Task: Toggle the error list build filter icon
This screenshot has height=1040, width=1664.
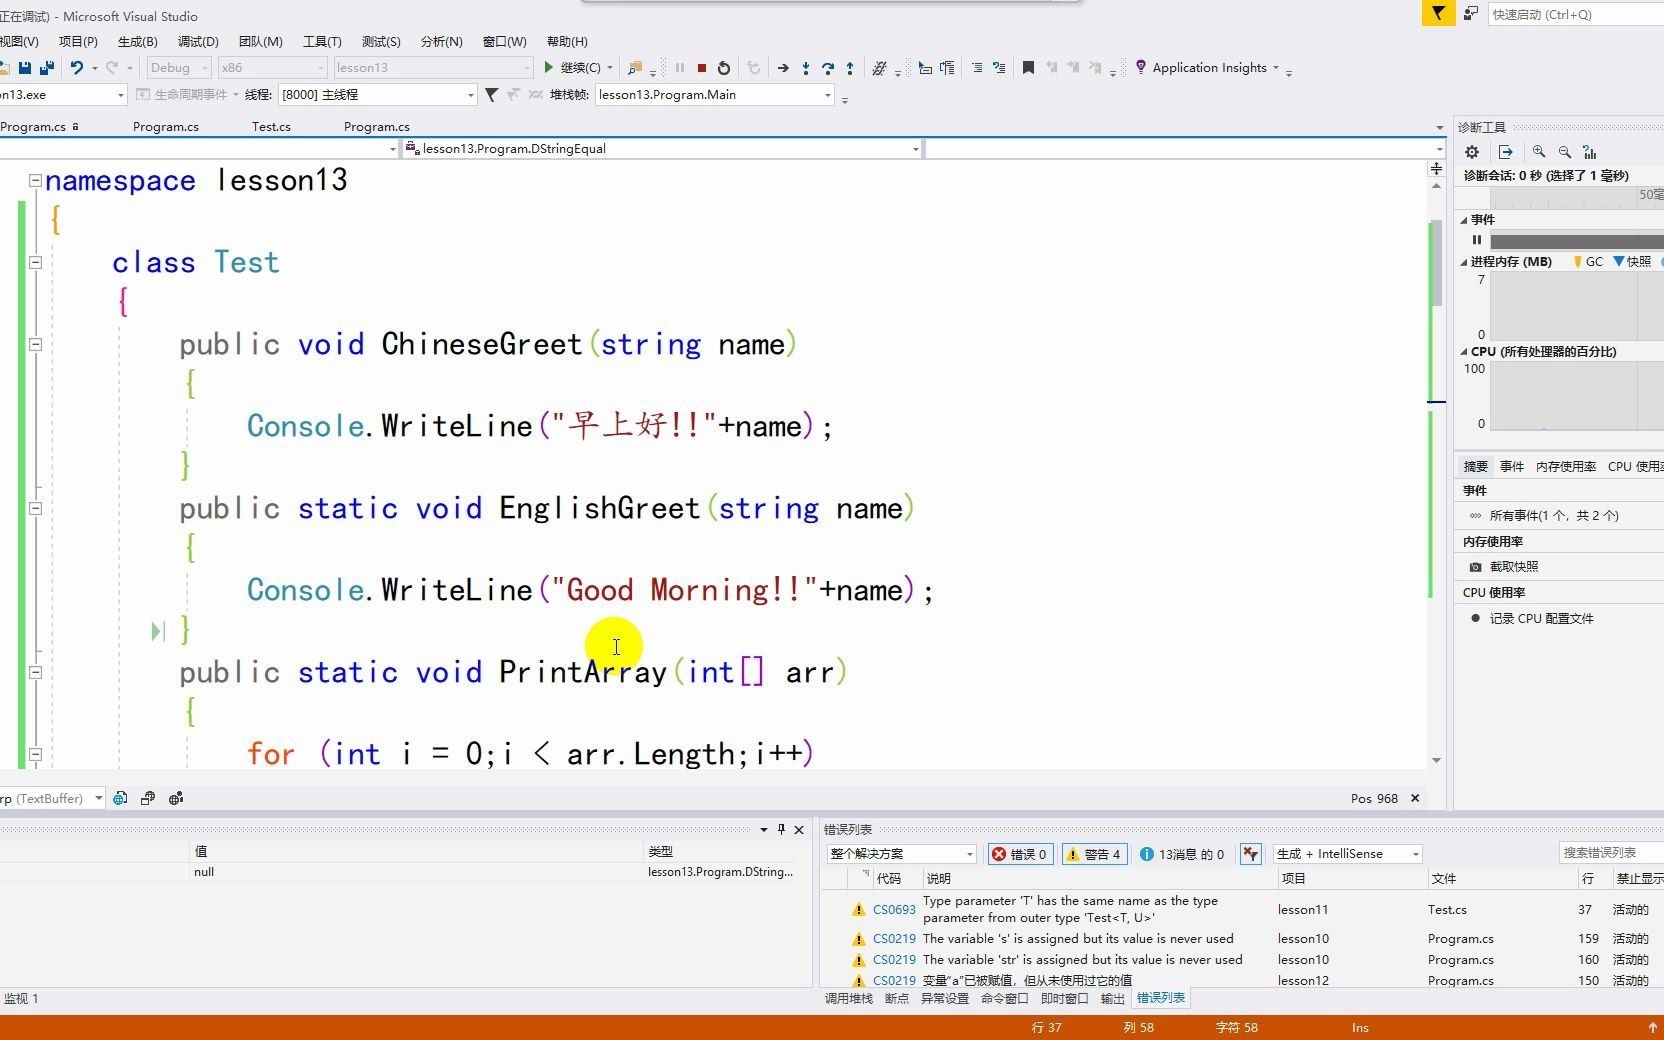Action: coord(1250,854)
